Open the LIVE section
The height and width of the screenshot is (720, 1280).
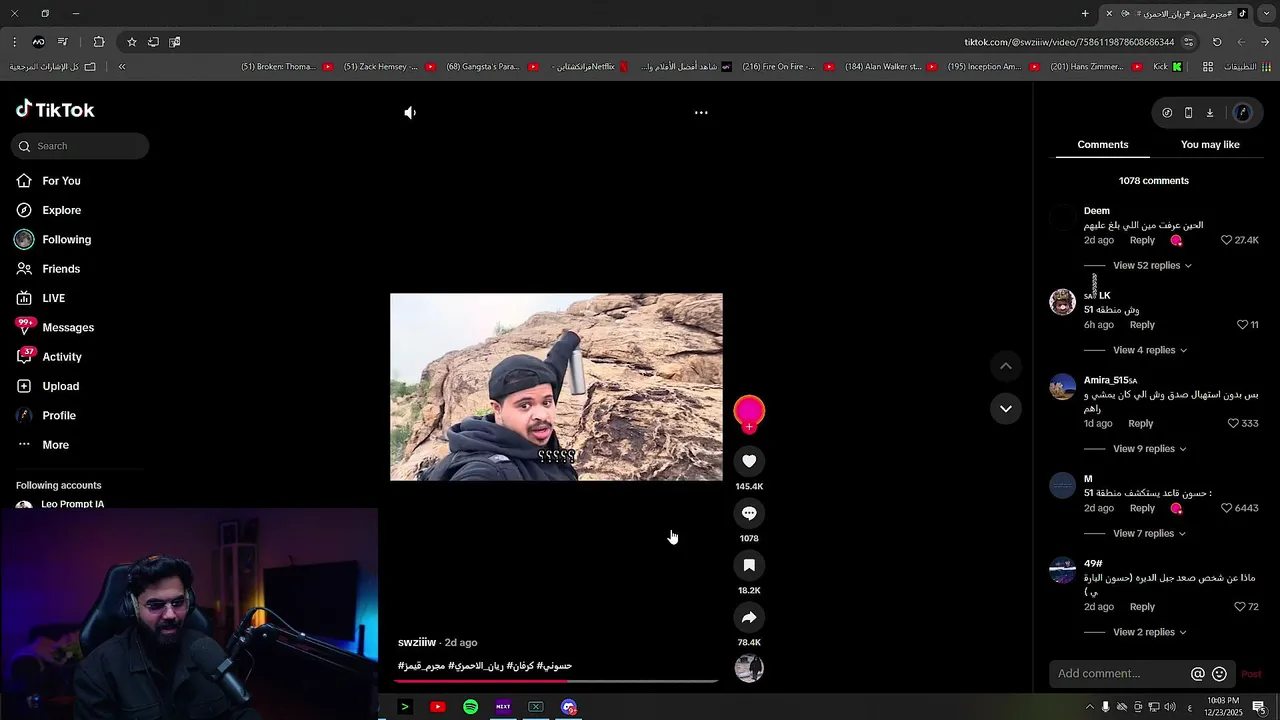pyautogui.click(x=53, y=298)
